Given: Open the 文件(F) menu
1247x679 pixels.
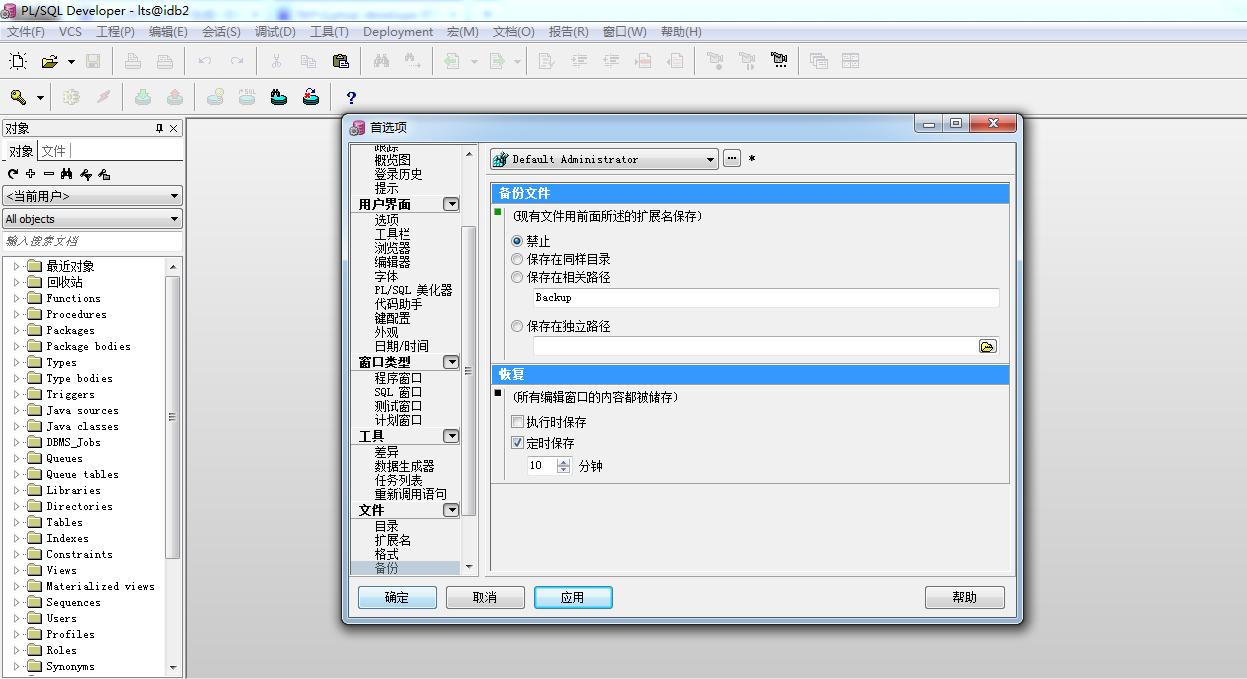Looking at the screenshot, I should point(25,32).
